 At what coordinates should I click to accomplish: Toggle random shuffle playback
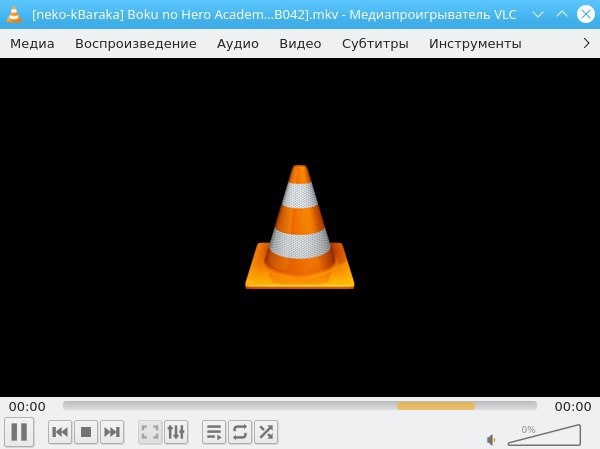266,432
